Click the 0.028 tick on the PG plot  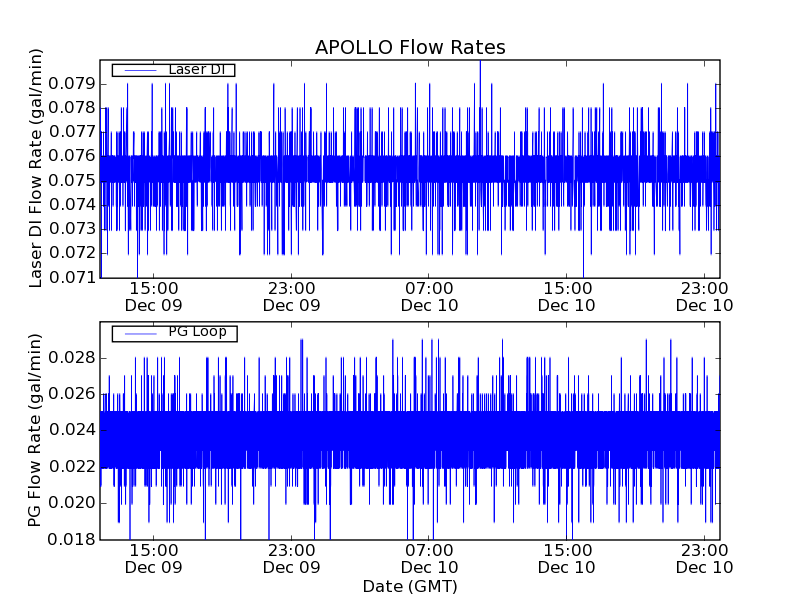(x=72, y=358)
